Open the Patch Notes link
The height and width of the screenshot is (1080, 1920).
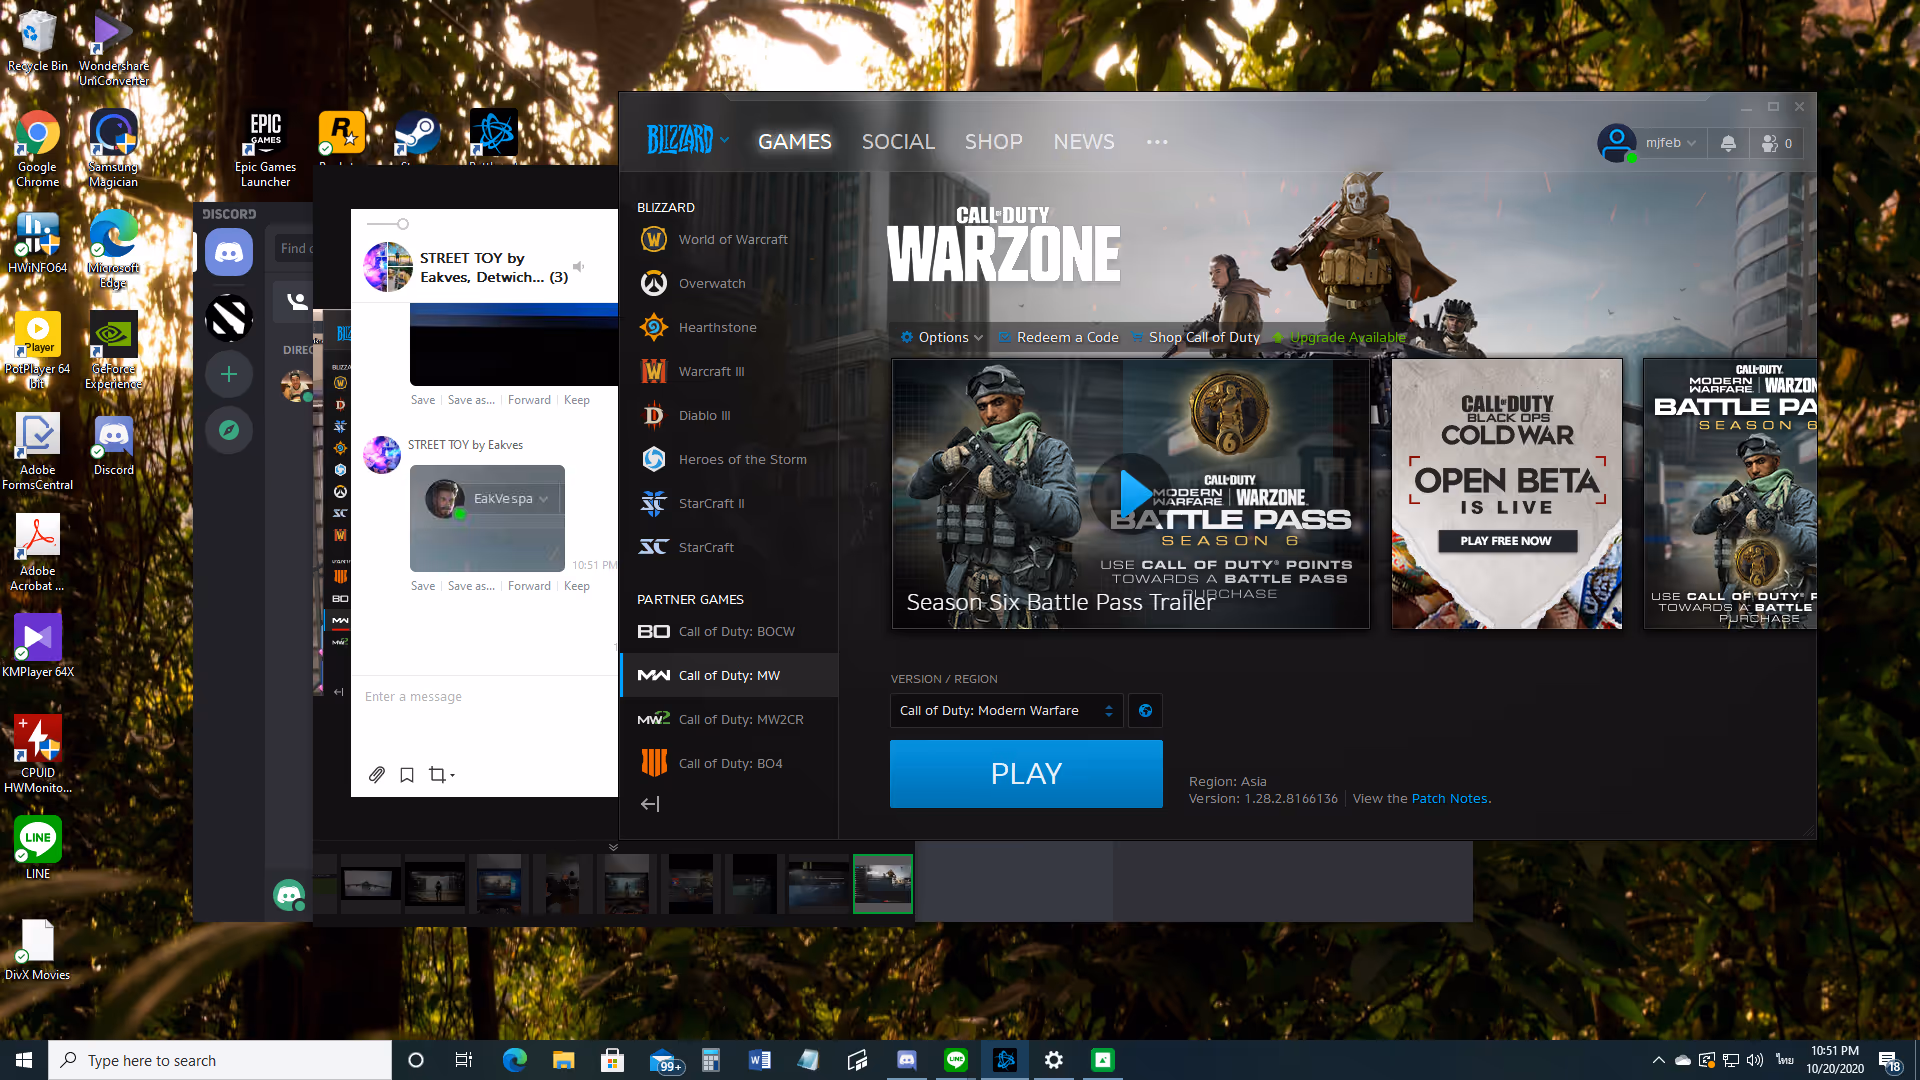(x=1449, y=798)
